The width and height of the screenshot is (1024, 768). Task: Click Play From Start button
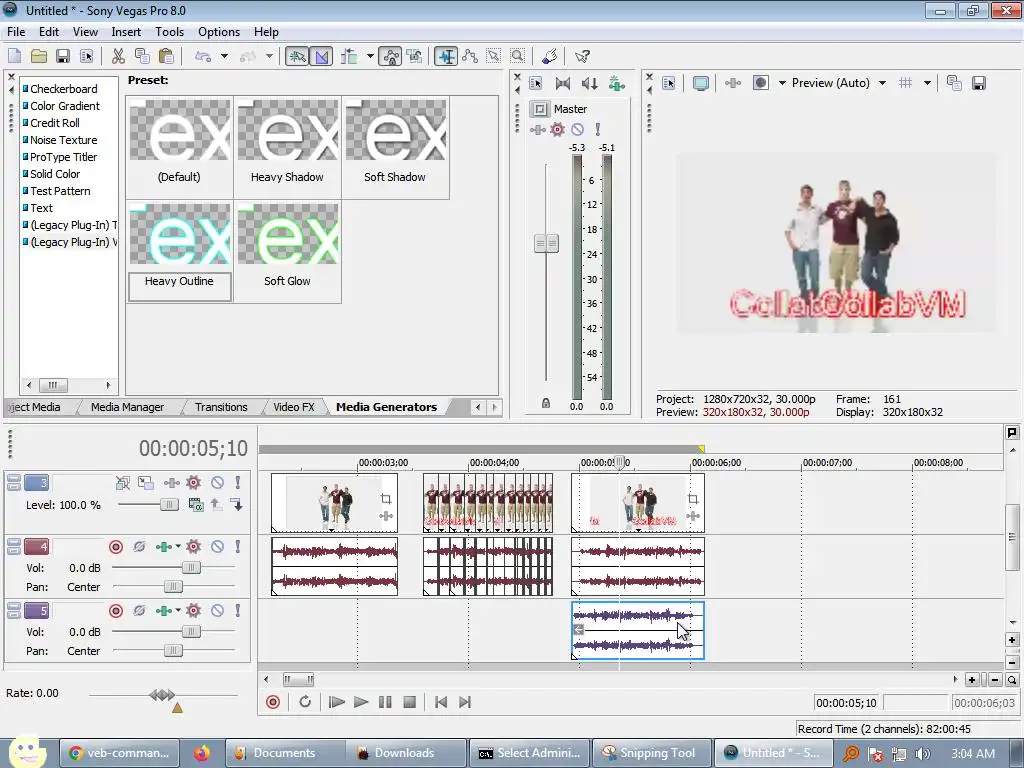[336, 702]
